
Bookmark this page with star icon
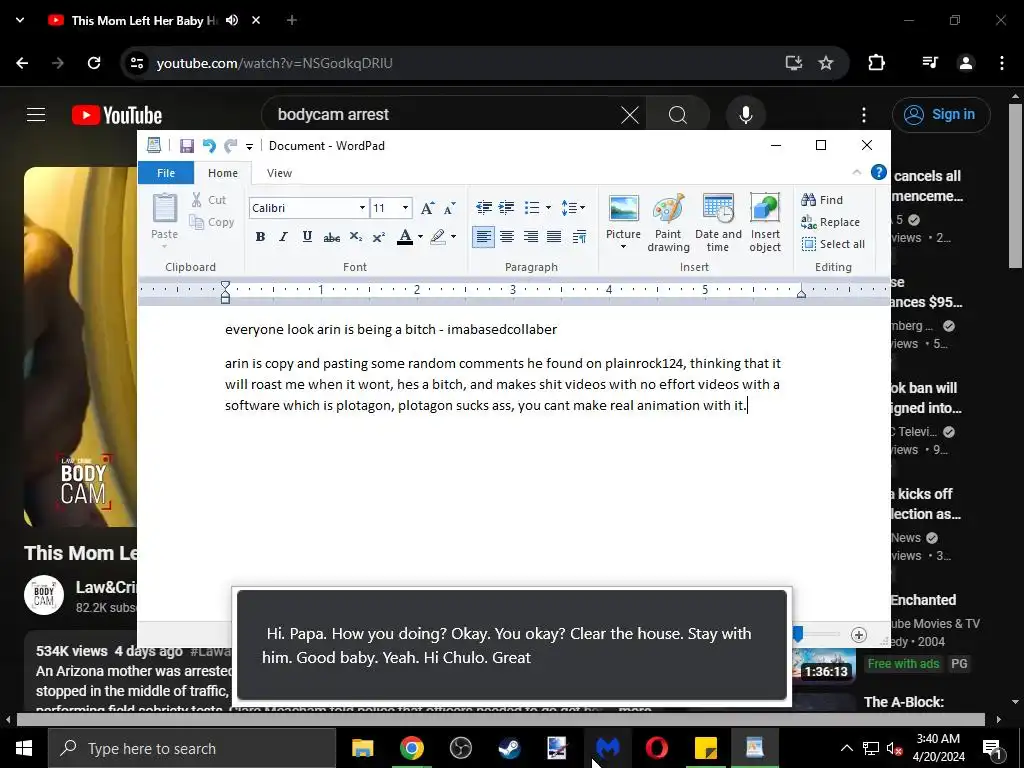(x=826, y=63)
